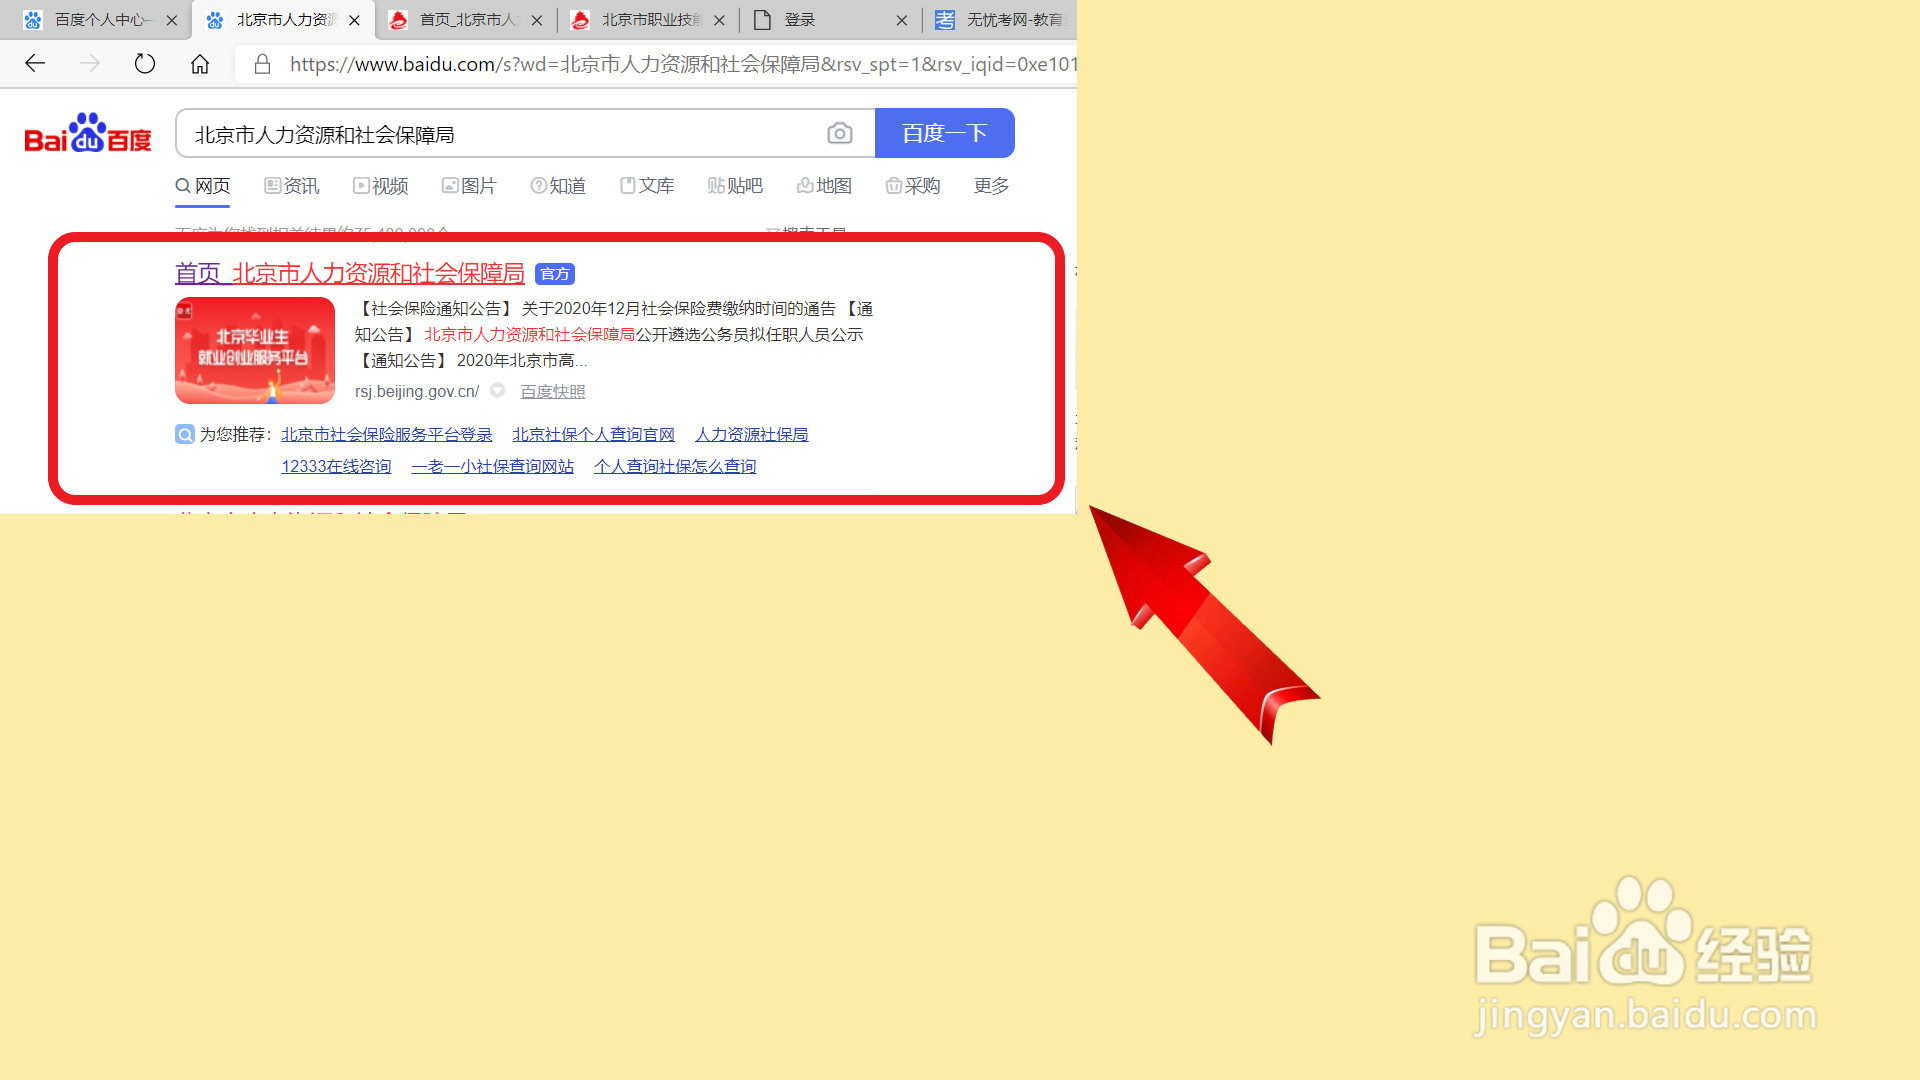Expand the arrow beside rsj.beijing.gov.cn
Viewport: 1920px width, 1080px height.
pos(498,391)
